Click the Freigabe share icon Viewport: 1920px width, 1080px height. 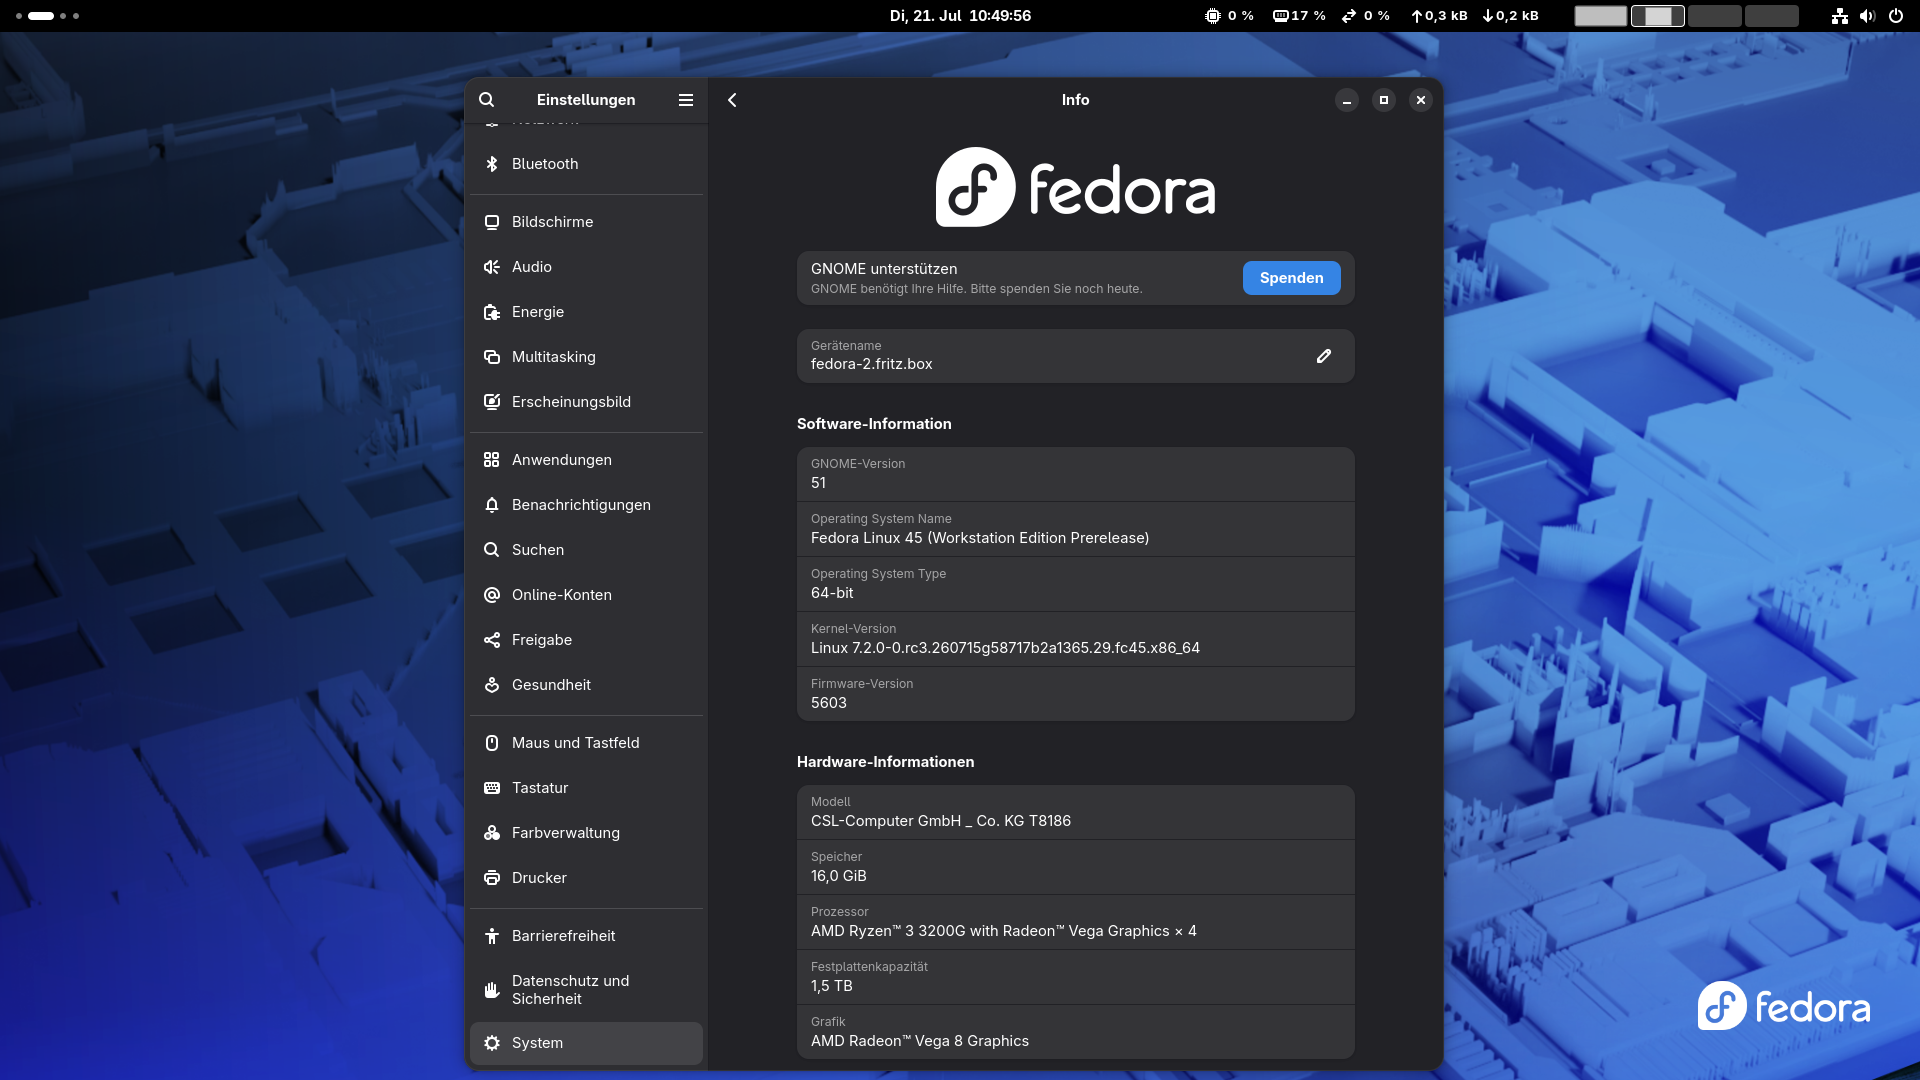pyautogui.click(x=492, y=640)
